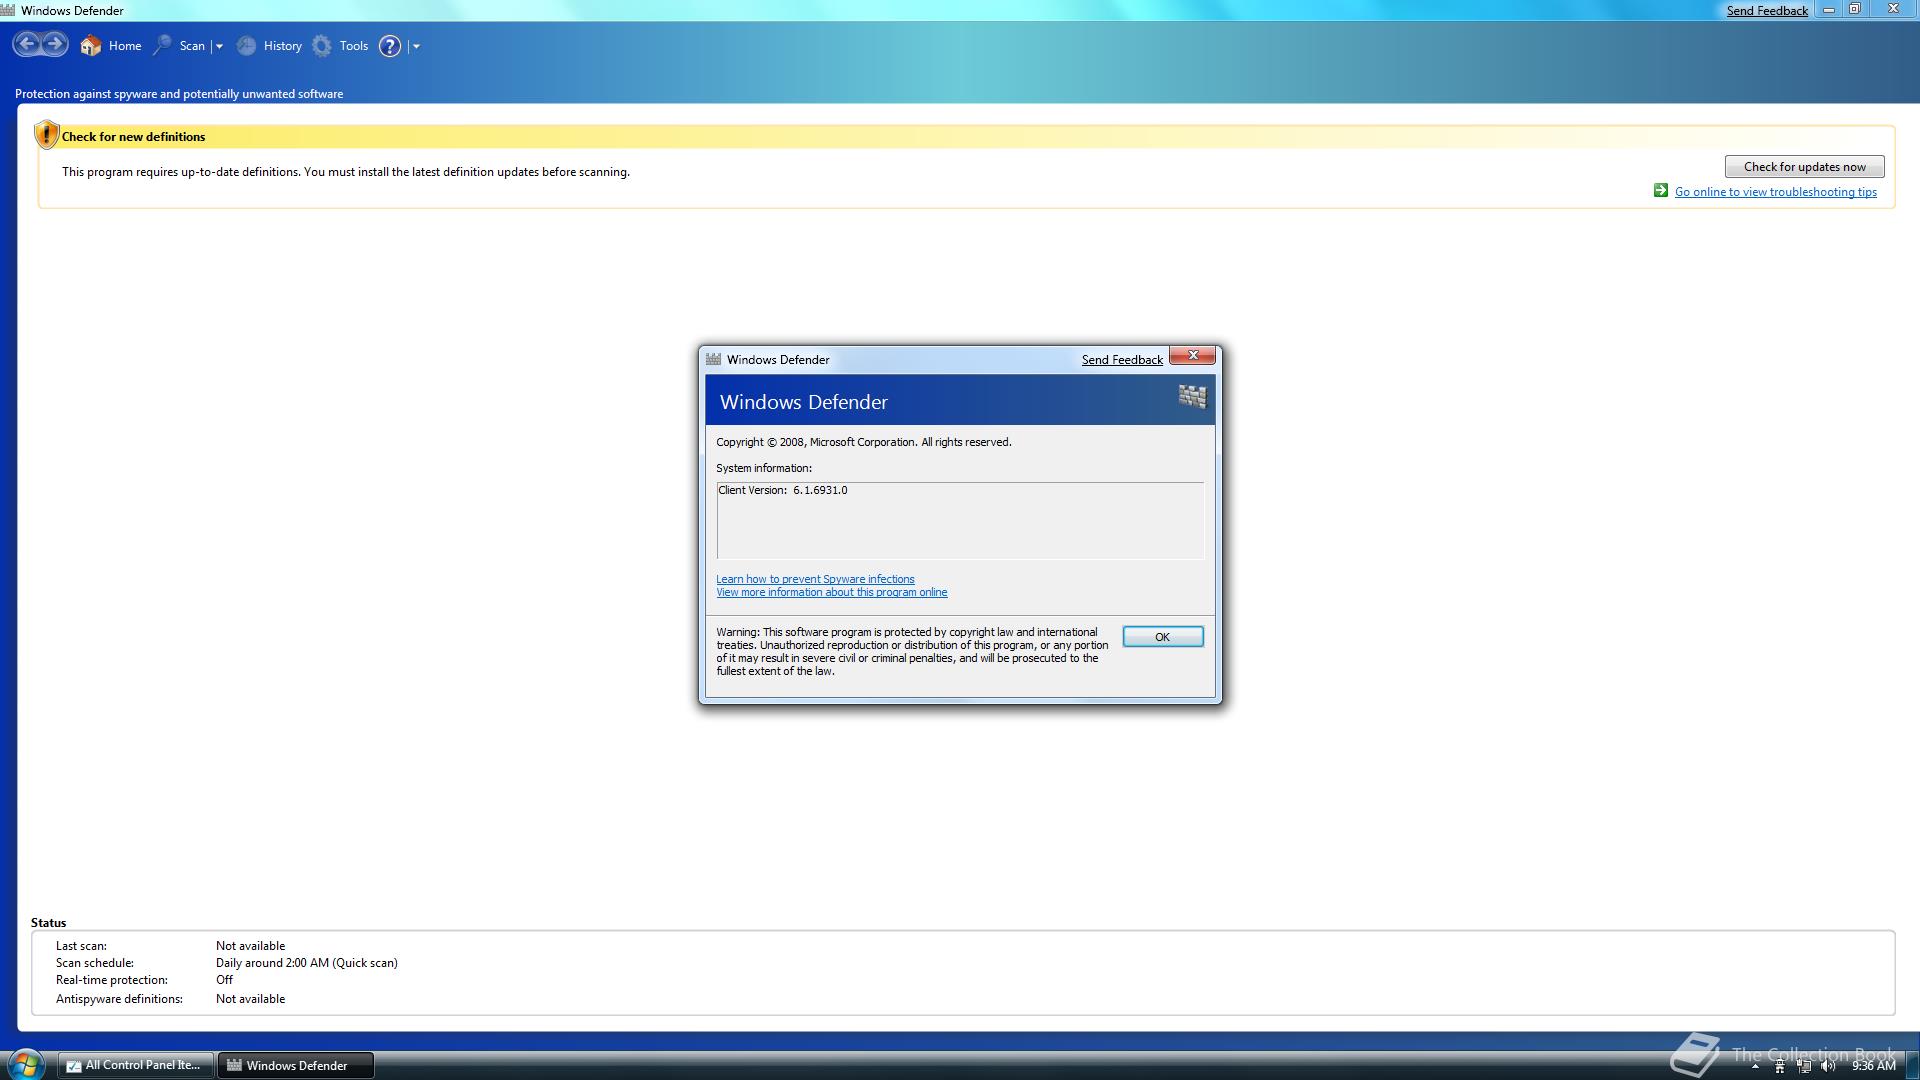Open the network tray icon

tap(1804, 1066)
